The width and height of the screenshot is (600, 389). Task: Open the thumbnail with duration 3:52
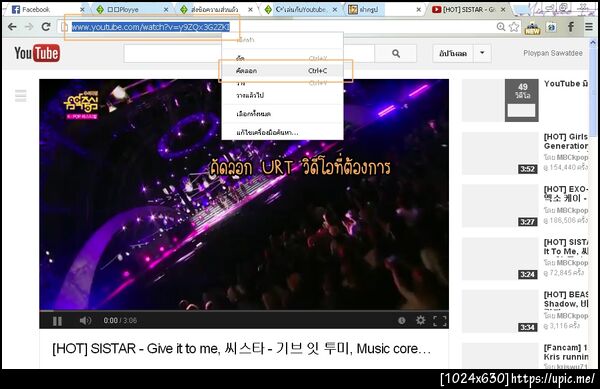pyautogui.click(x=500, y=153)
